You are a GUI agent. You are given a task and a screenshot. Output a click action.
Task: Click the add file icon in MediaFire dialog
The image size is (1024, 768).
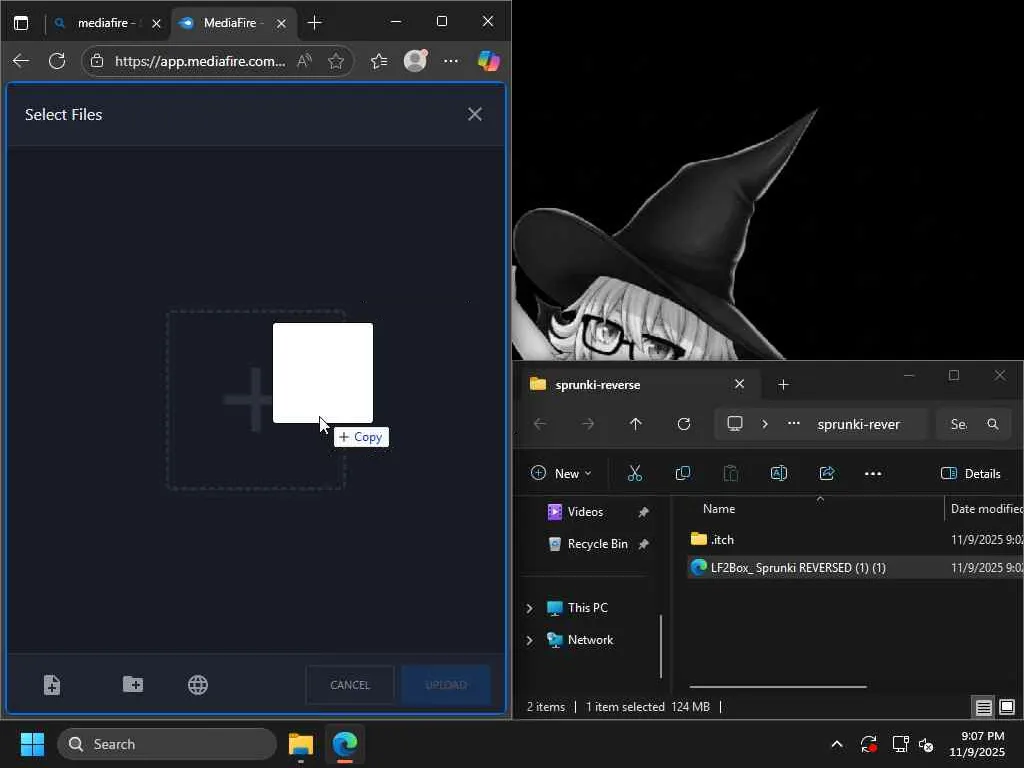[52, 684]
